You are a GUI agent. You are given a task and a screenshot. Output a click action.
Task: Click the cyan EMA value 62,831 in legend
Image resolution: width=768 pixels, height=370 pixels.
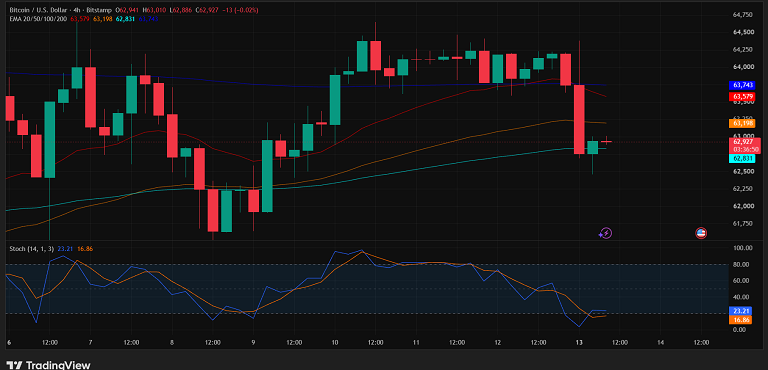tap(125, 19)
